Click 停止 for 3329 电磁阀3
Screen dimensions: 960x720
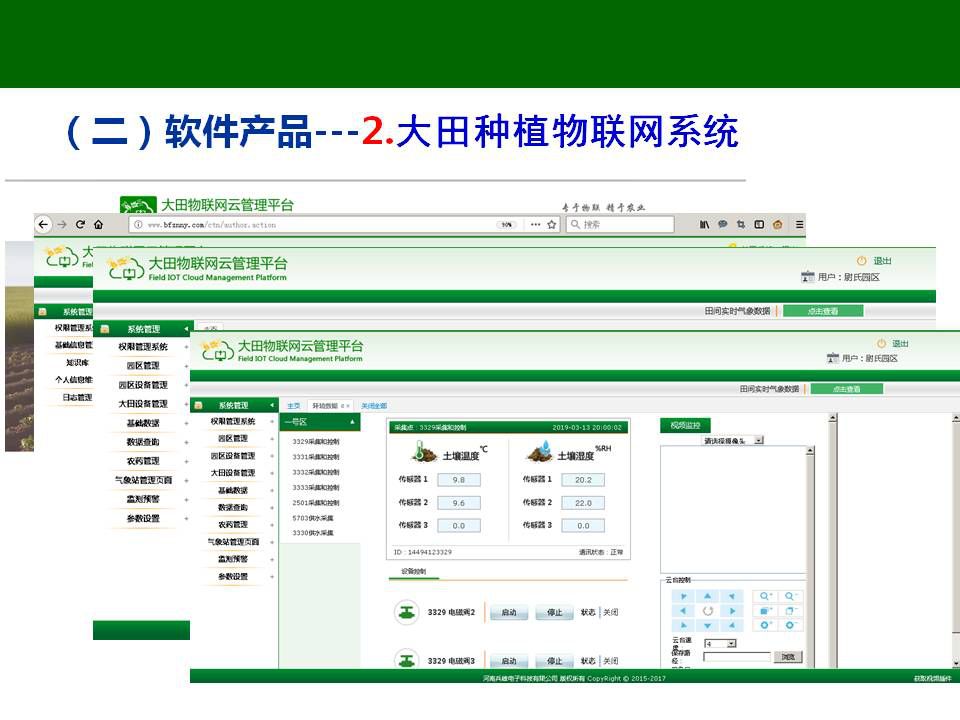555,661
